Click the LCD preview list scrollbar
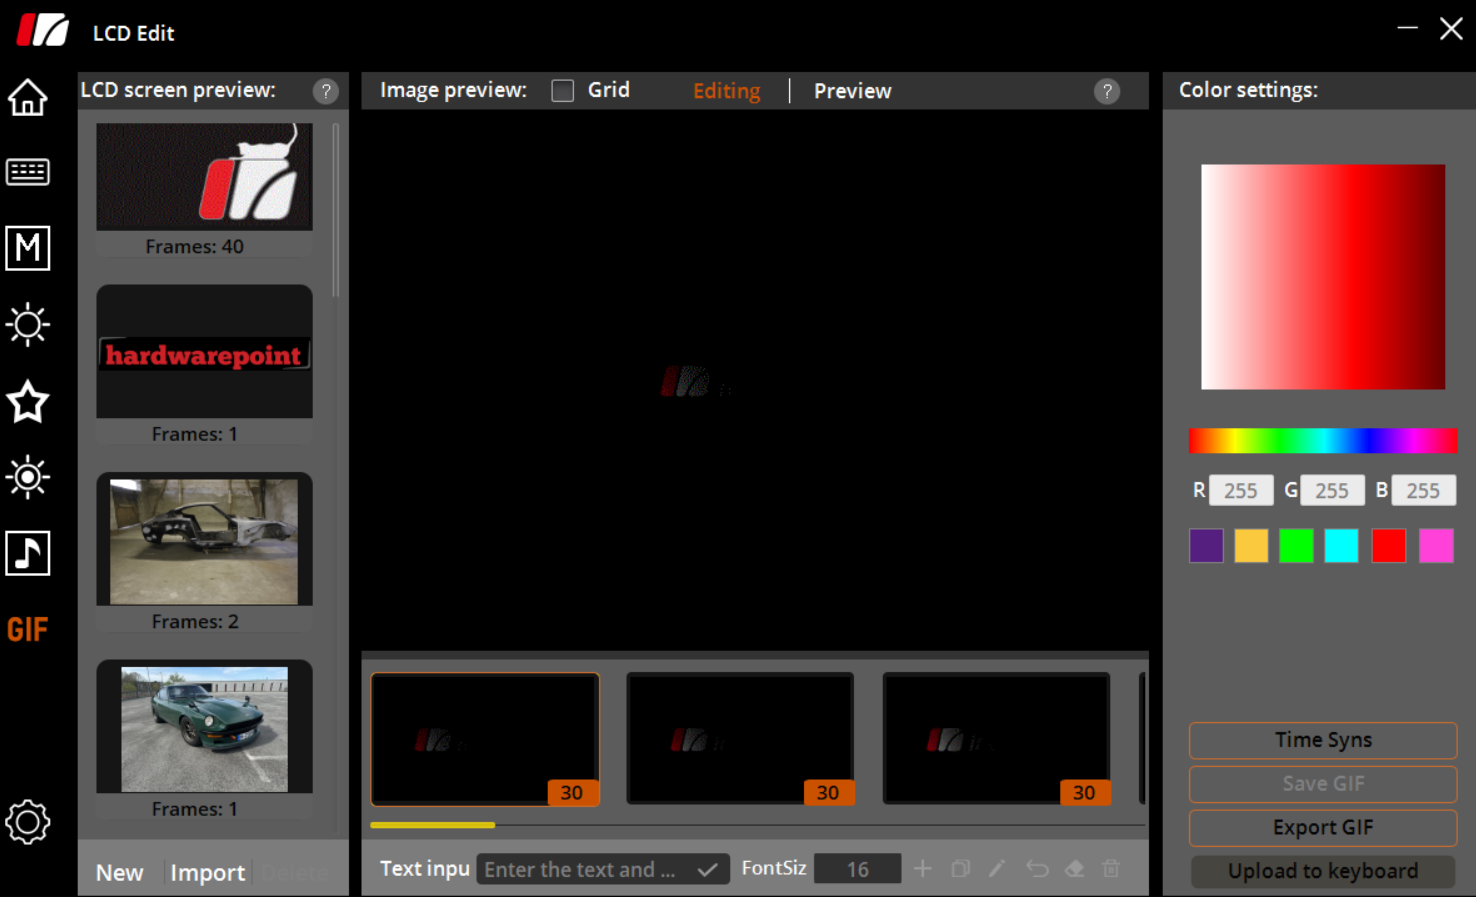This screenshot has height=897, width=1476. [x=335, y=210]
